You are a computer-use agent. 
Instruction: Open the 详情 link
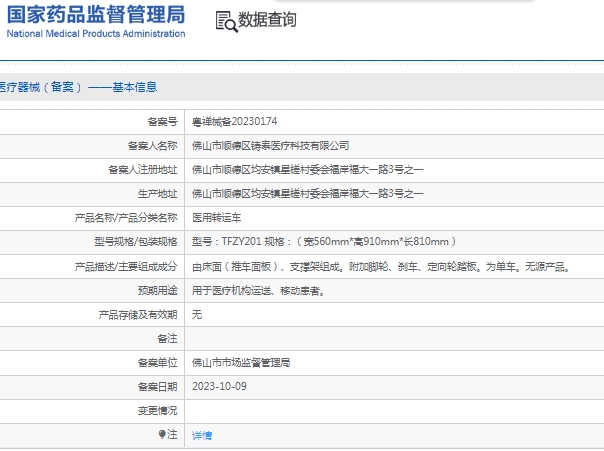[x=202, y=435]
